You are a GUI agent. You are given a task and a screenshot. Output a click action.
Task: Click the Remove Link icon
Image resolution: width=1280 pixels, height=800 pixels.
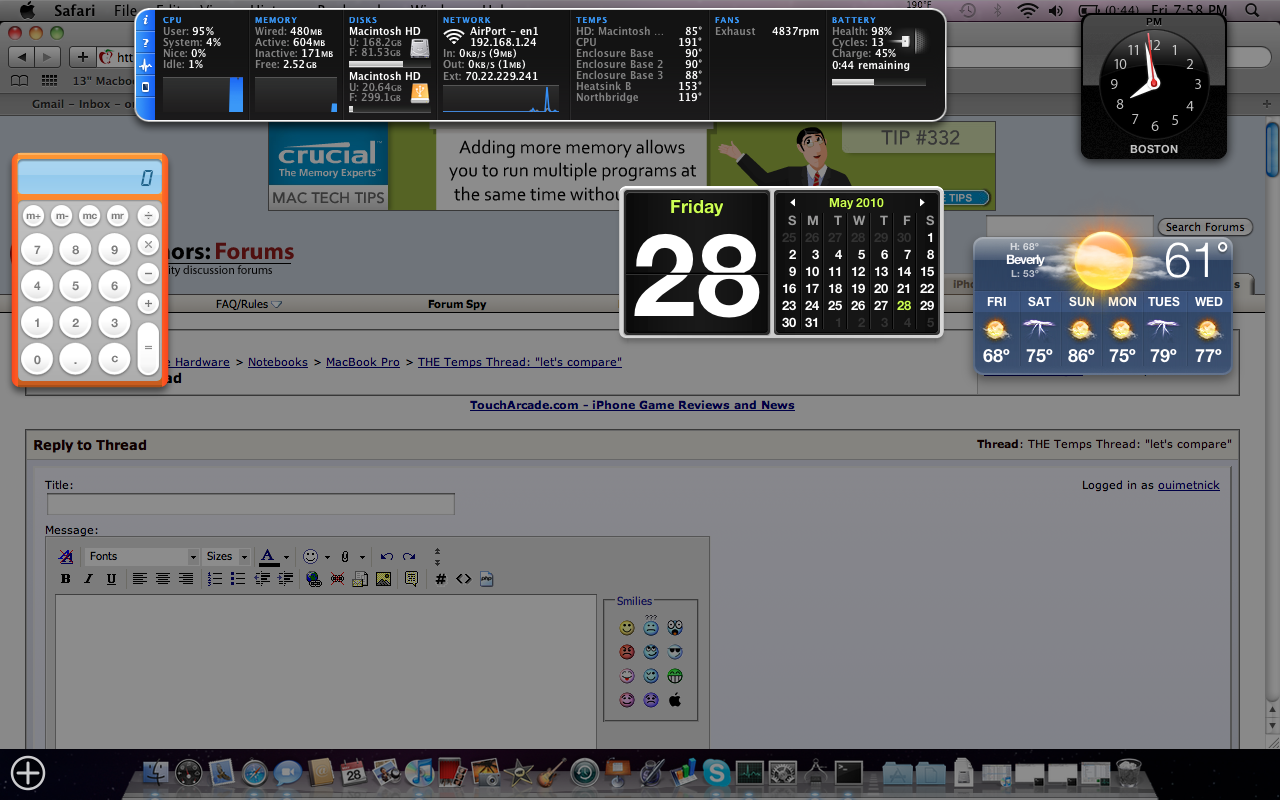(337, 579)
